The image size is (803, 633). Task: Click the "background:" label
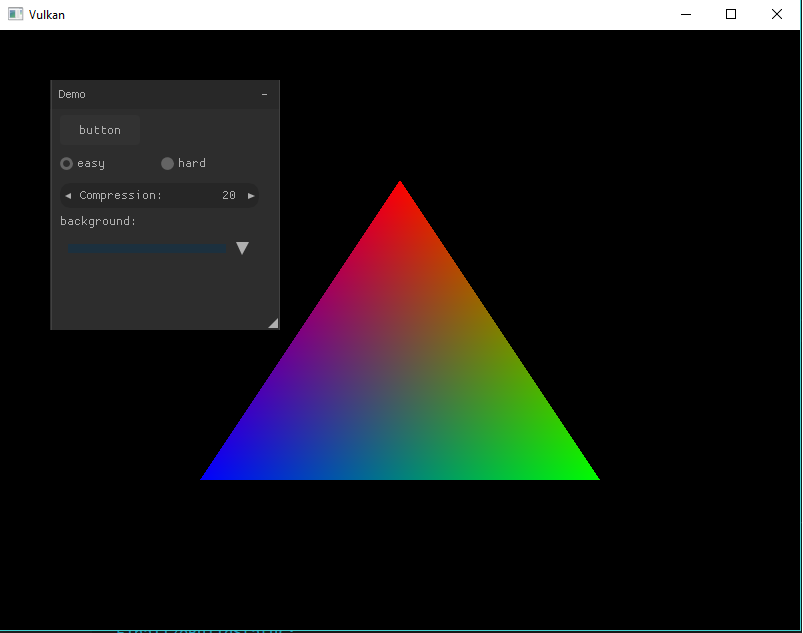[98, 221]
